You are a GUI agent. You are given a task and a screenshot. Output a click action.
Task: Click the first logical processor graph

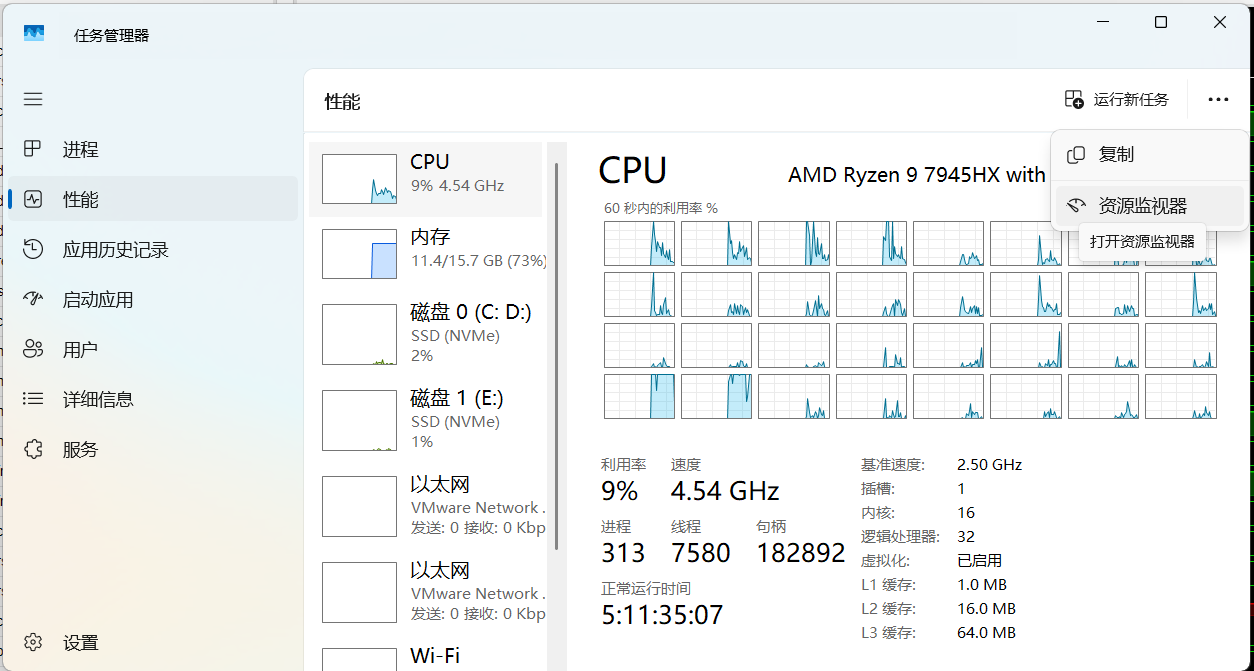click(639, 243)
